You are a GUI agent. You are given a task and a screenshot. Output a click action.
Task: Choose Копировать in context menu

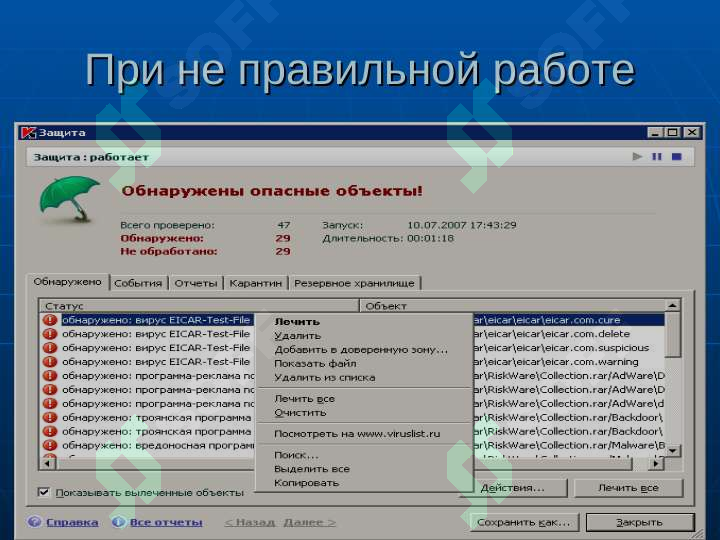364,483
